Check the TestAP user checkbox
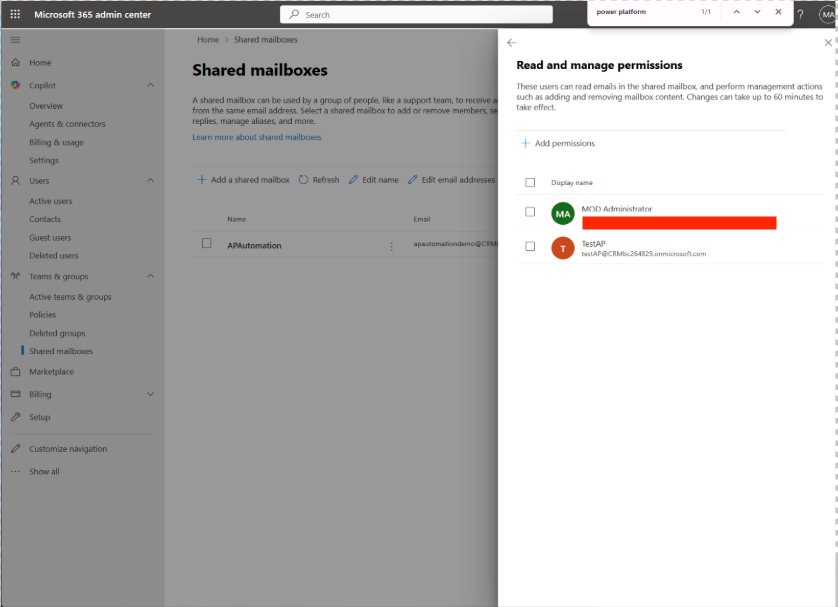 click(x=530, y=246)
